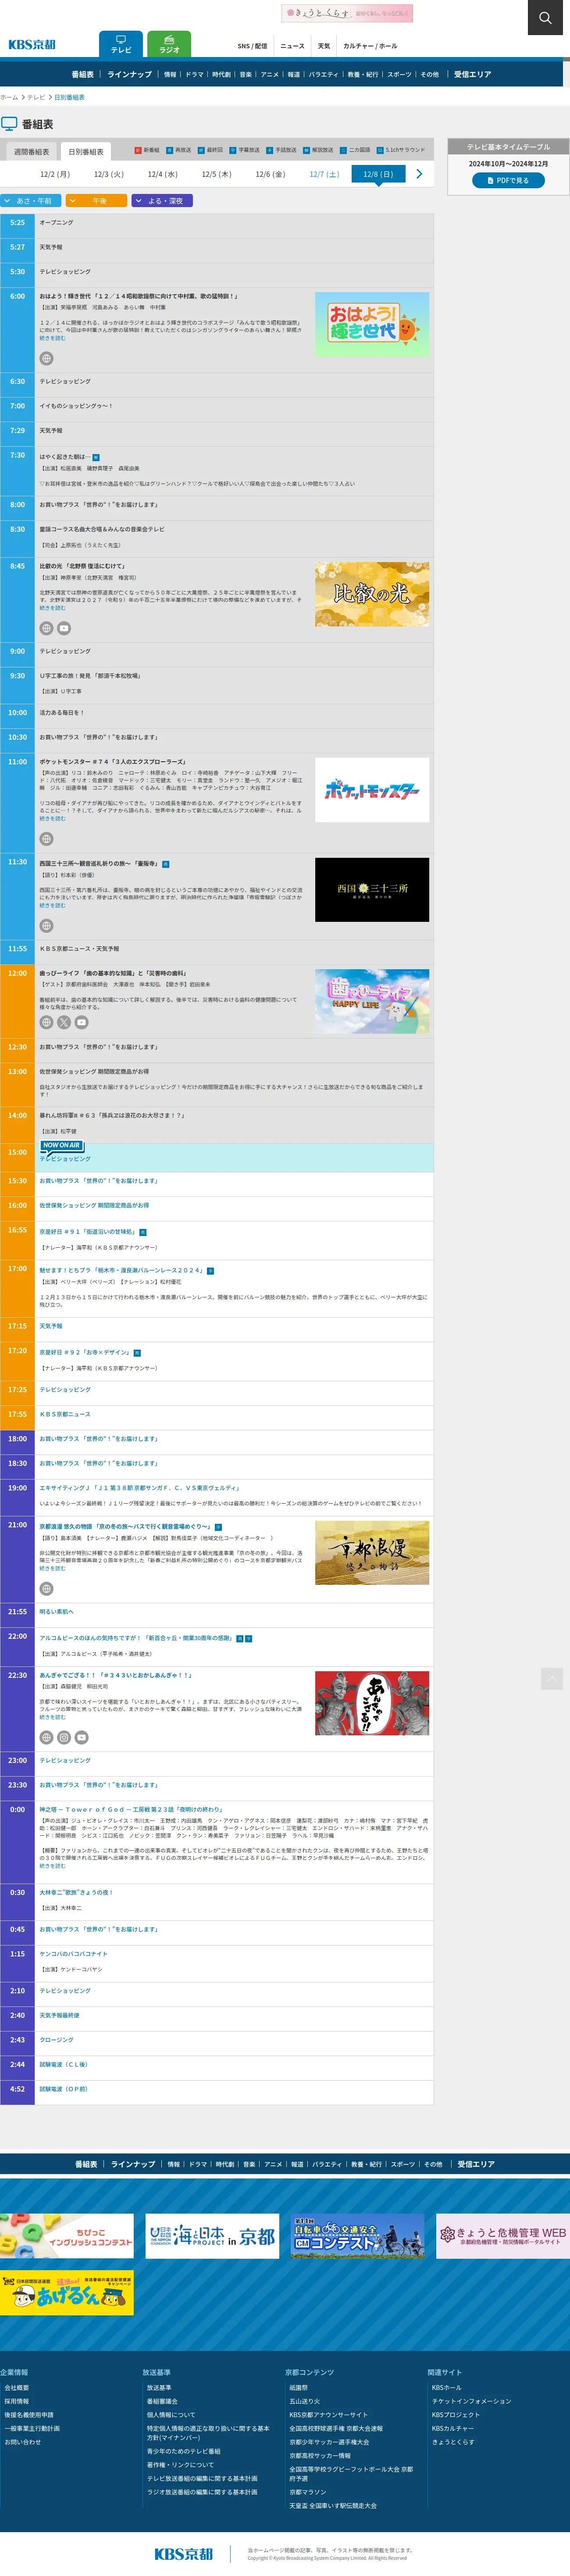
Task: Select the 12/7 (土) date tab
Action: [x=324, y=174]
